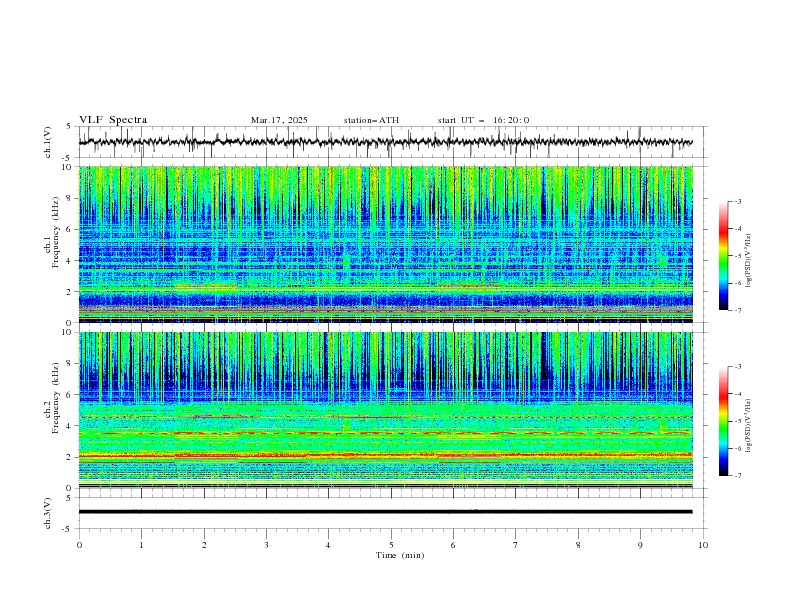Click the ch.2 frequency tick label '6'
This screenshot has width=792, height=612.
tap(71, 395)
